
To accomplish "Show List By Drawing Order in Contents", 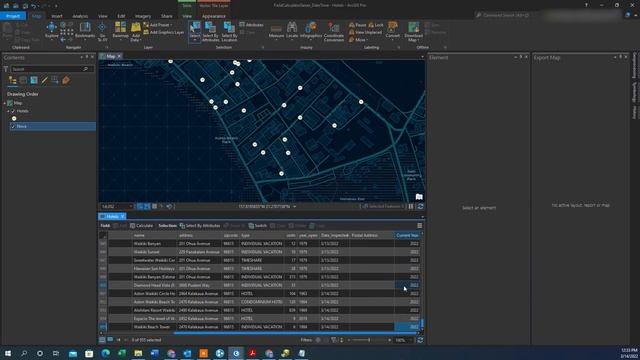I will click(x=13, y=80).
